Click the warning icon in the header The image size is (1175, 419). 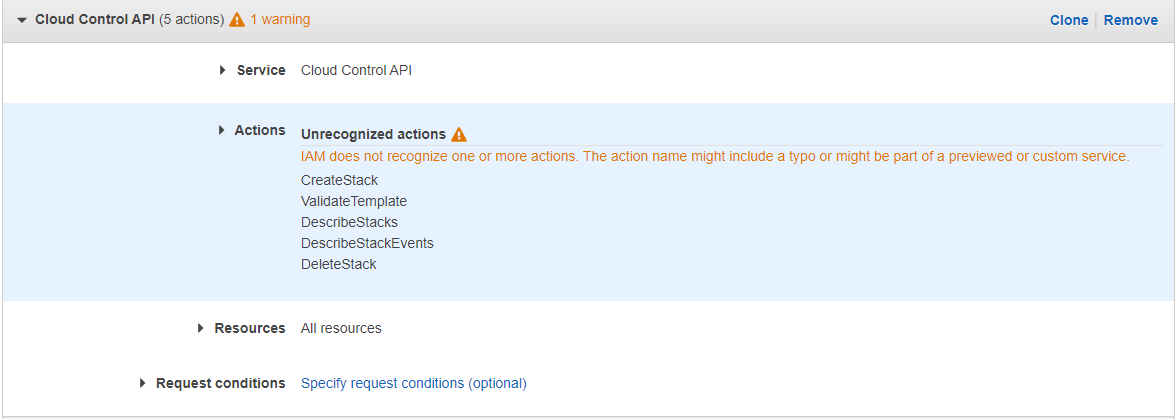237,20
